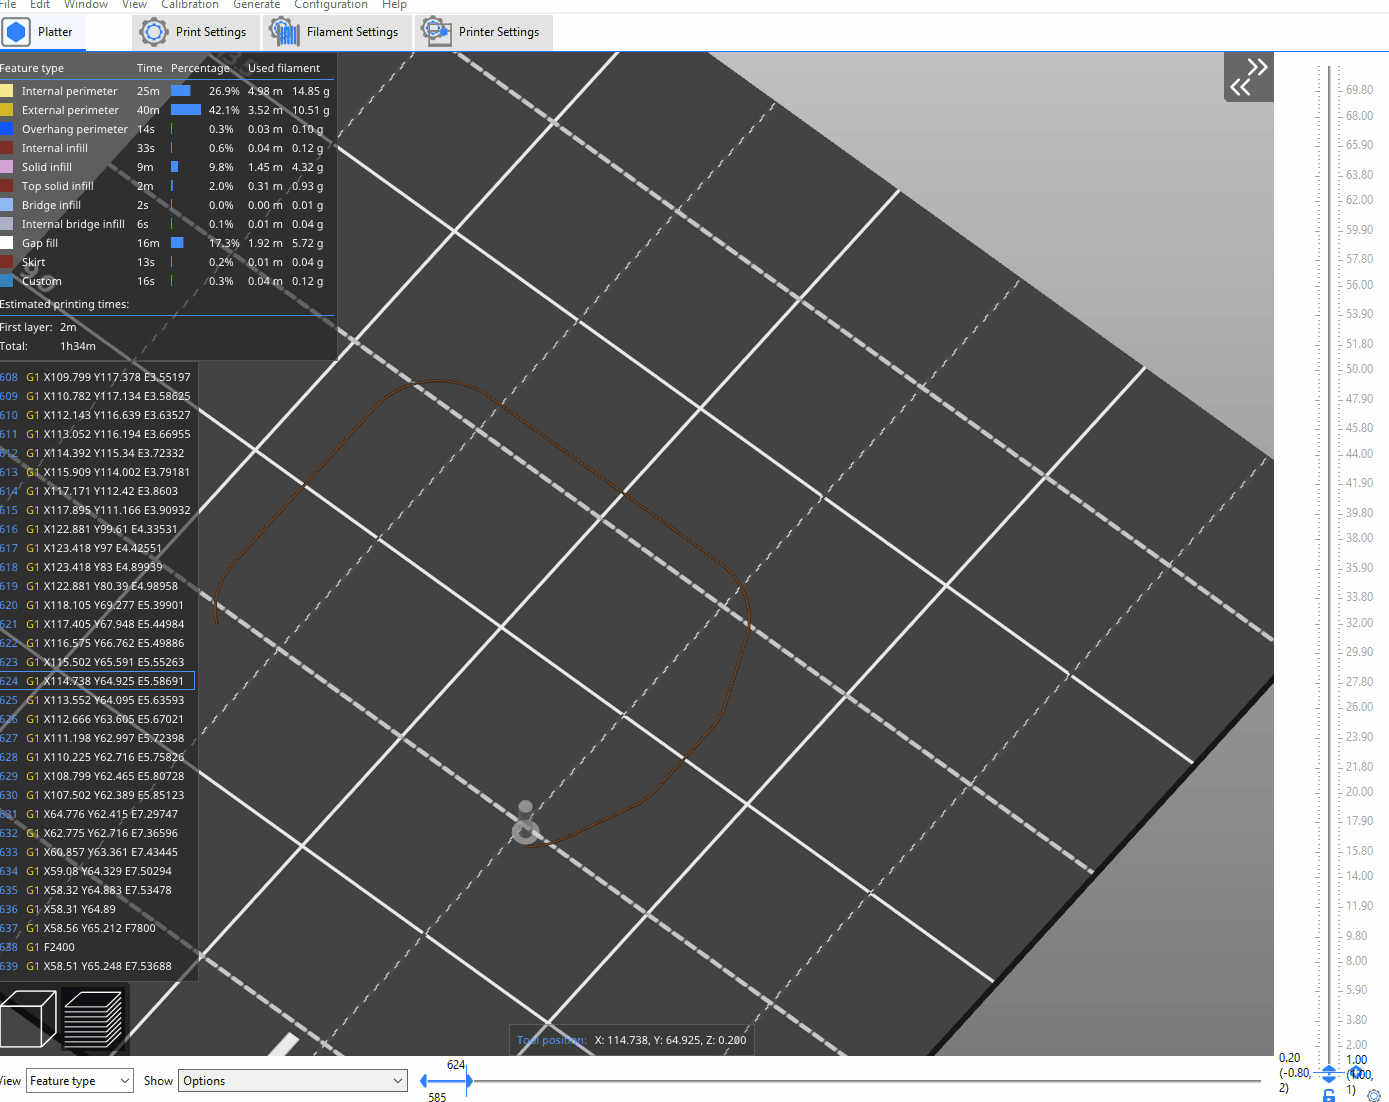Toggle visibility of External perimeter feature

(10, 110)
